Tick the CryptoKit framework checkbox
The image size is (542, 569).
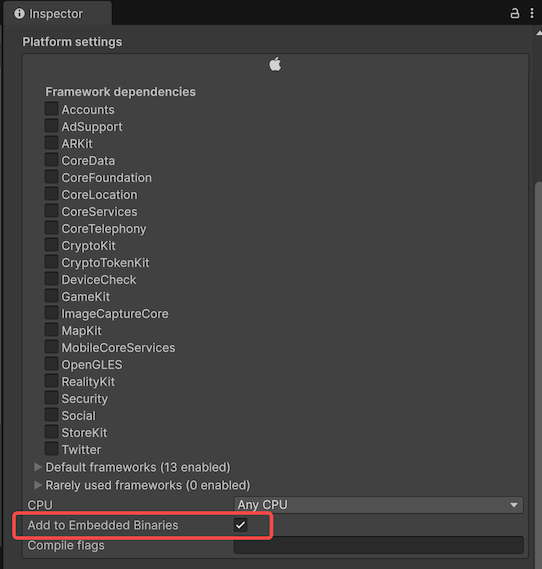[x=52, y=245]
